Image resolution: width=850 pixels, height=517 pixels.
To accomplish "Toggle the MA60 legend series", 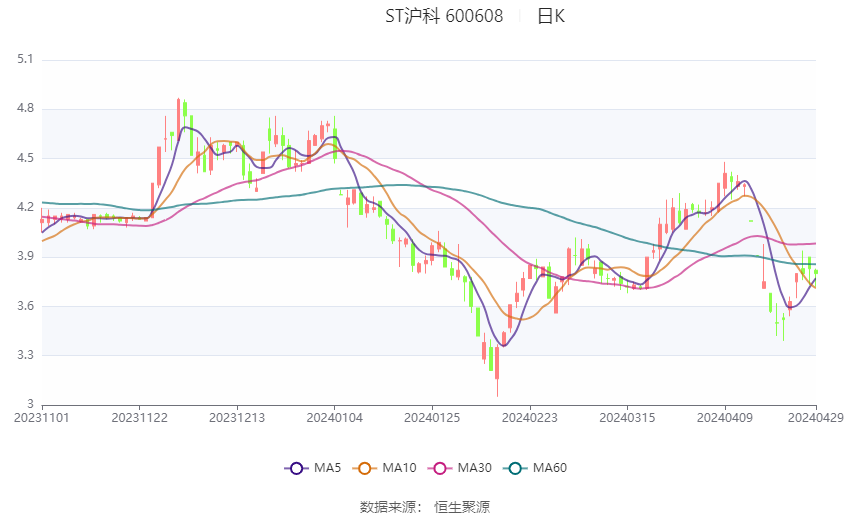I will 535,468.
